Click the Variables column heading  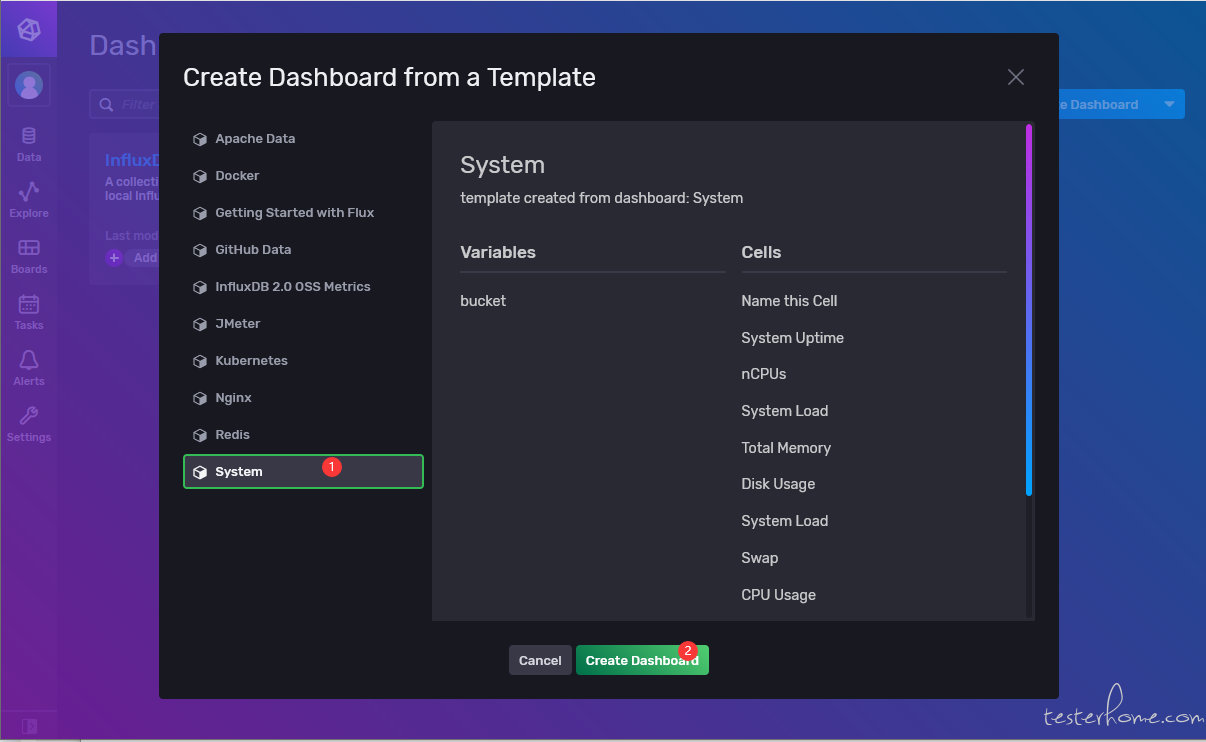498,252
